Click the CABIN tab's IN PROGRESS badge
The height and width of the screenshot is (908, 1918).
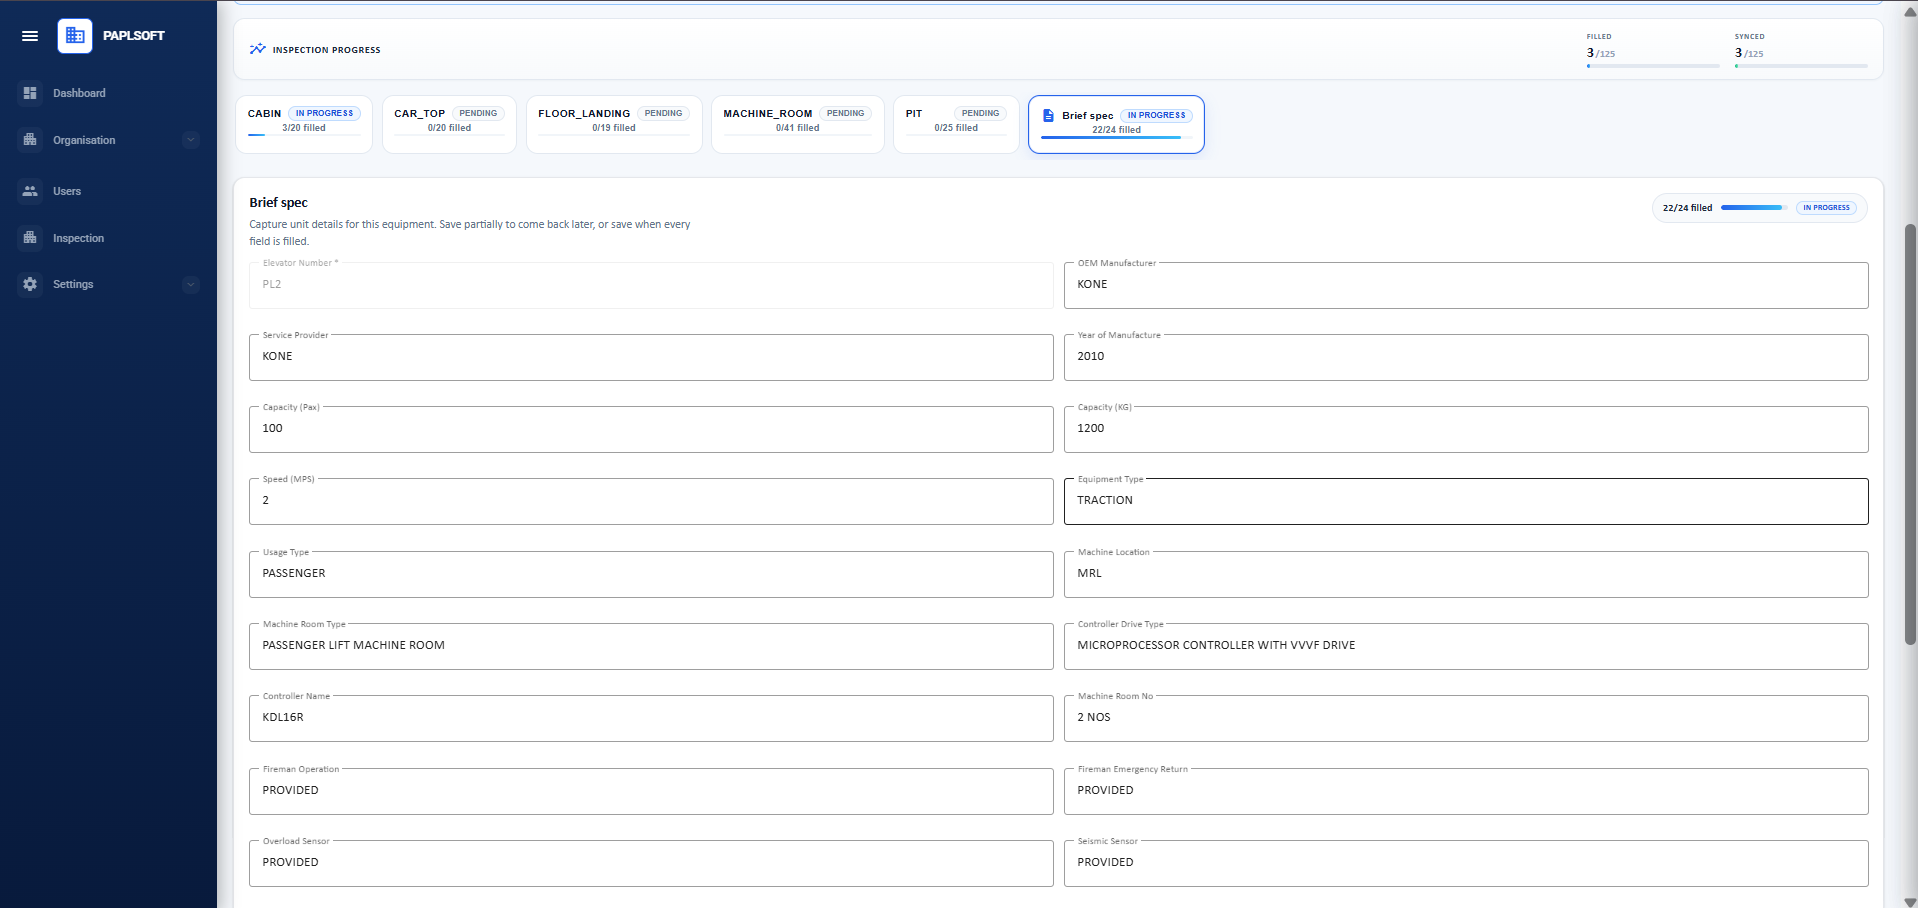coord(324,113)
